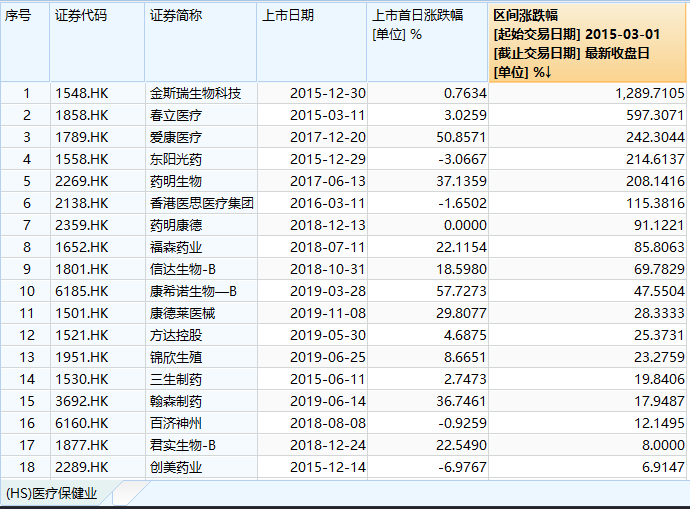690x509 pixels.
Task: Select the value 12.1495
Action: pos(659,423)
